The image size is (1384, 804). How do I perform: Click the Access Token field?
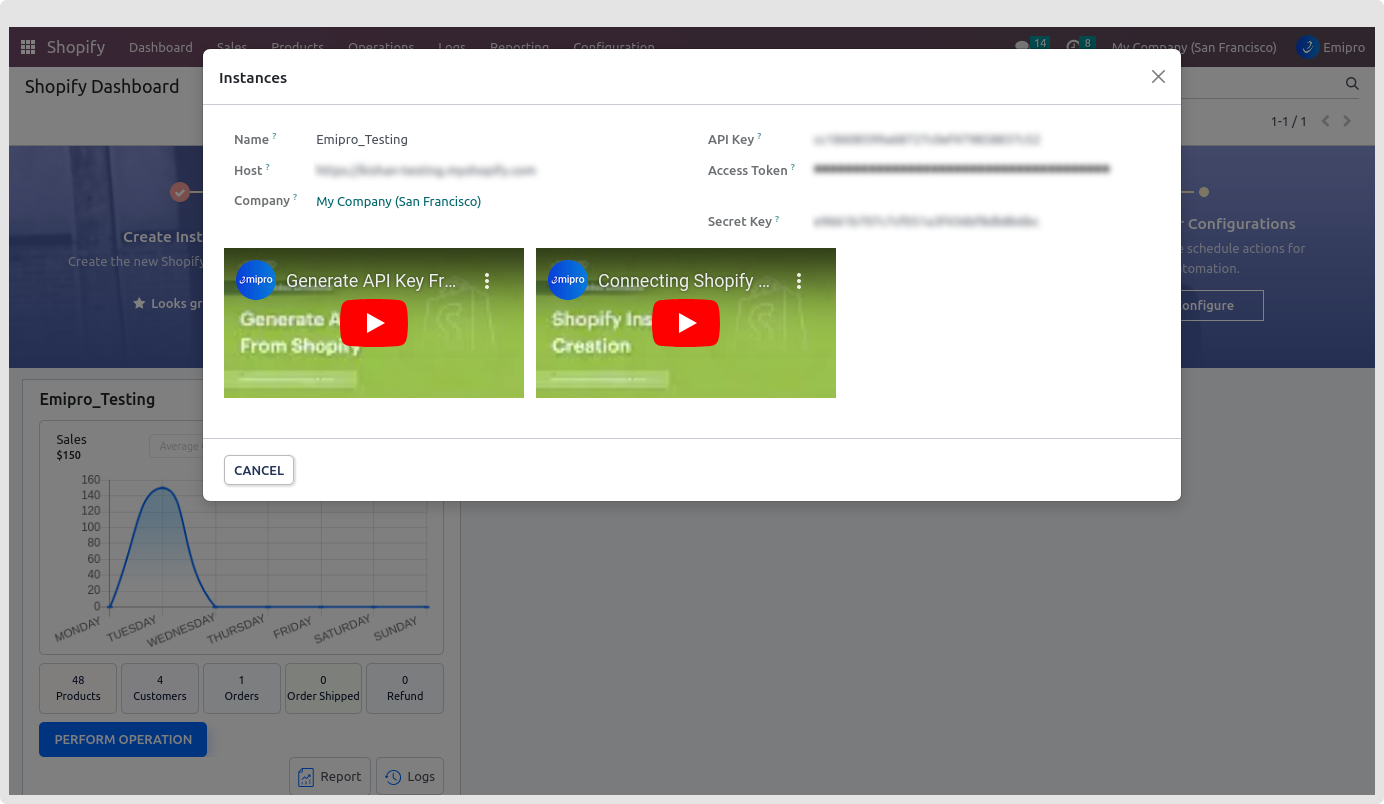(961, 170)
